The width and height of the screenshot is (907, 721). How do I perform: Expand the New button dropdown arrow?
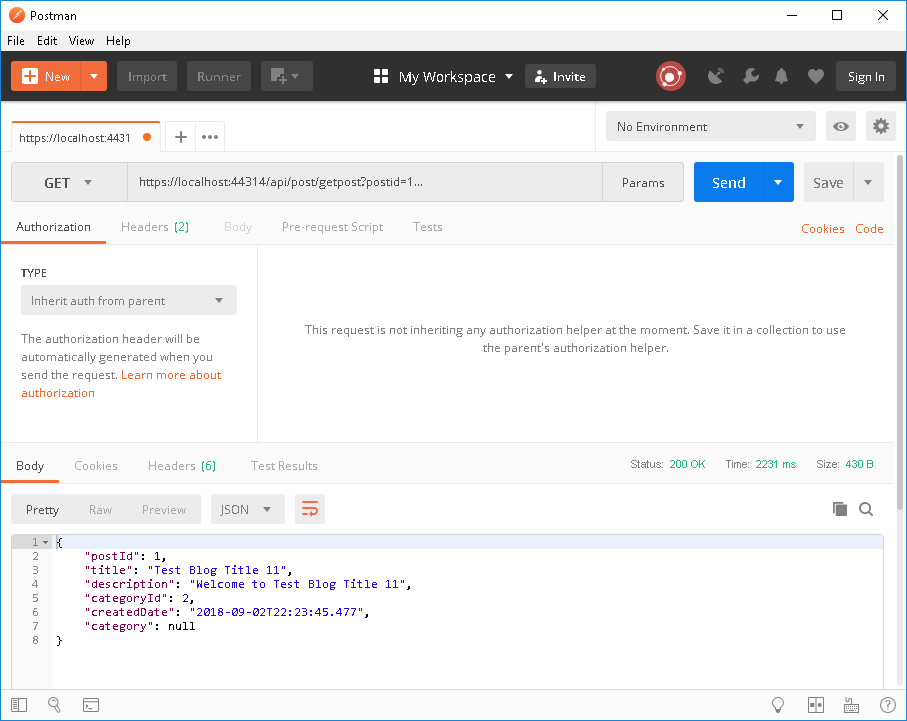(94, 76)
